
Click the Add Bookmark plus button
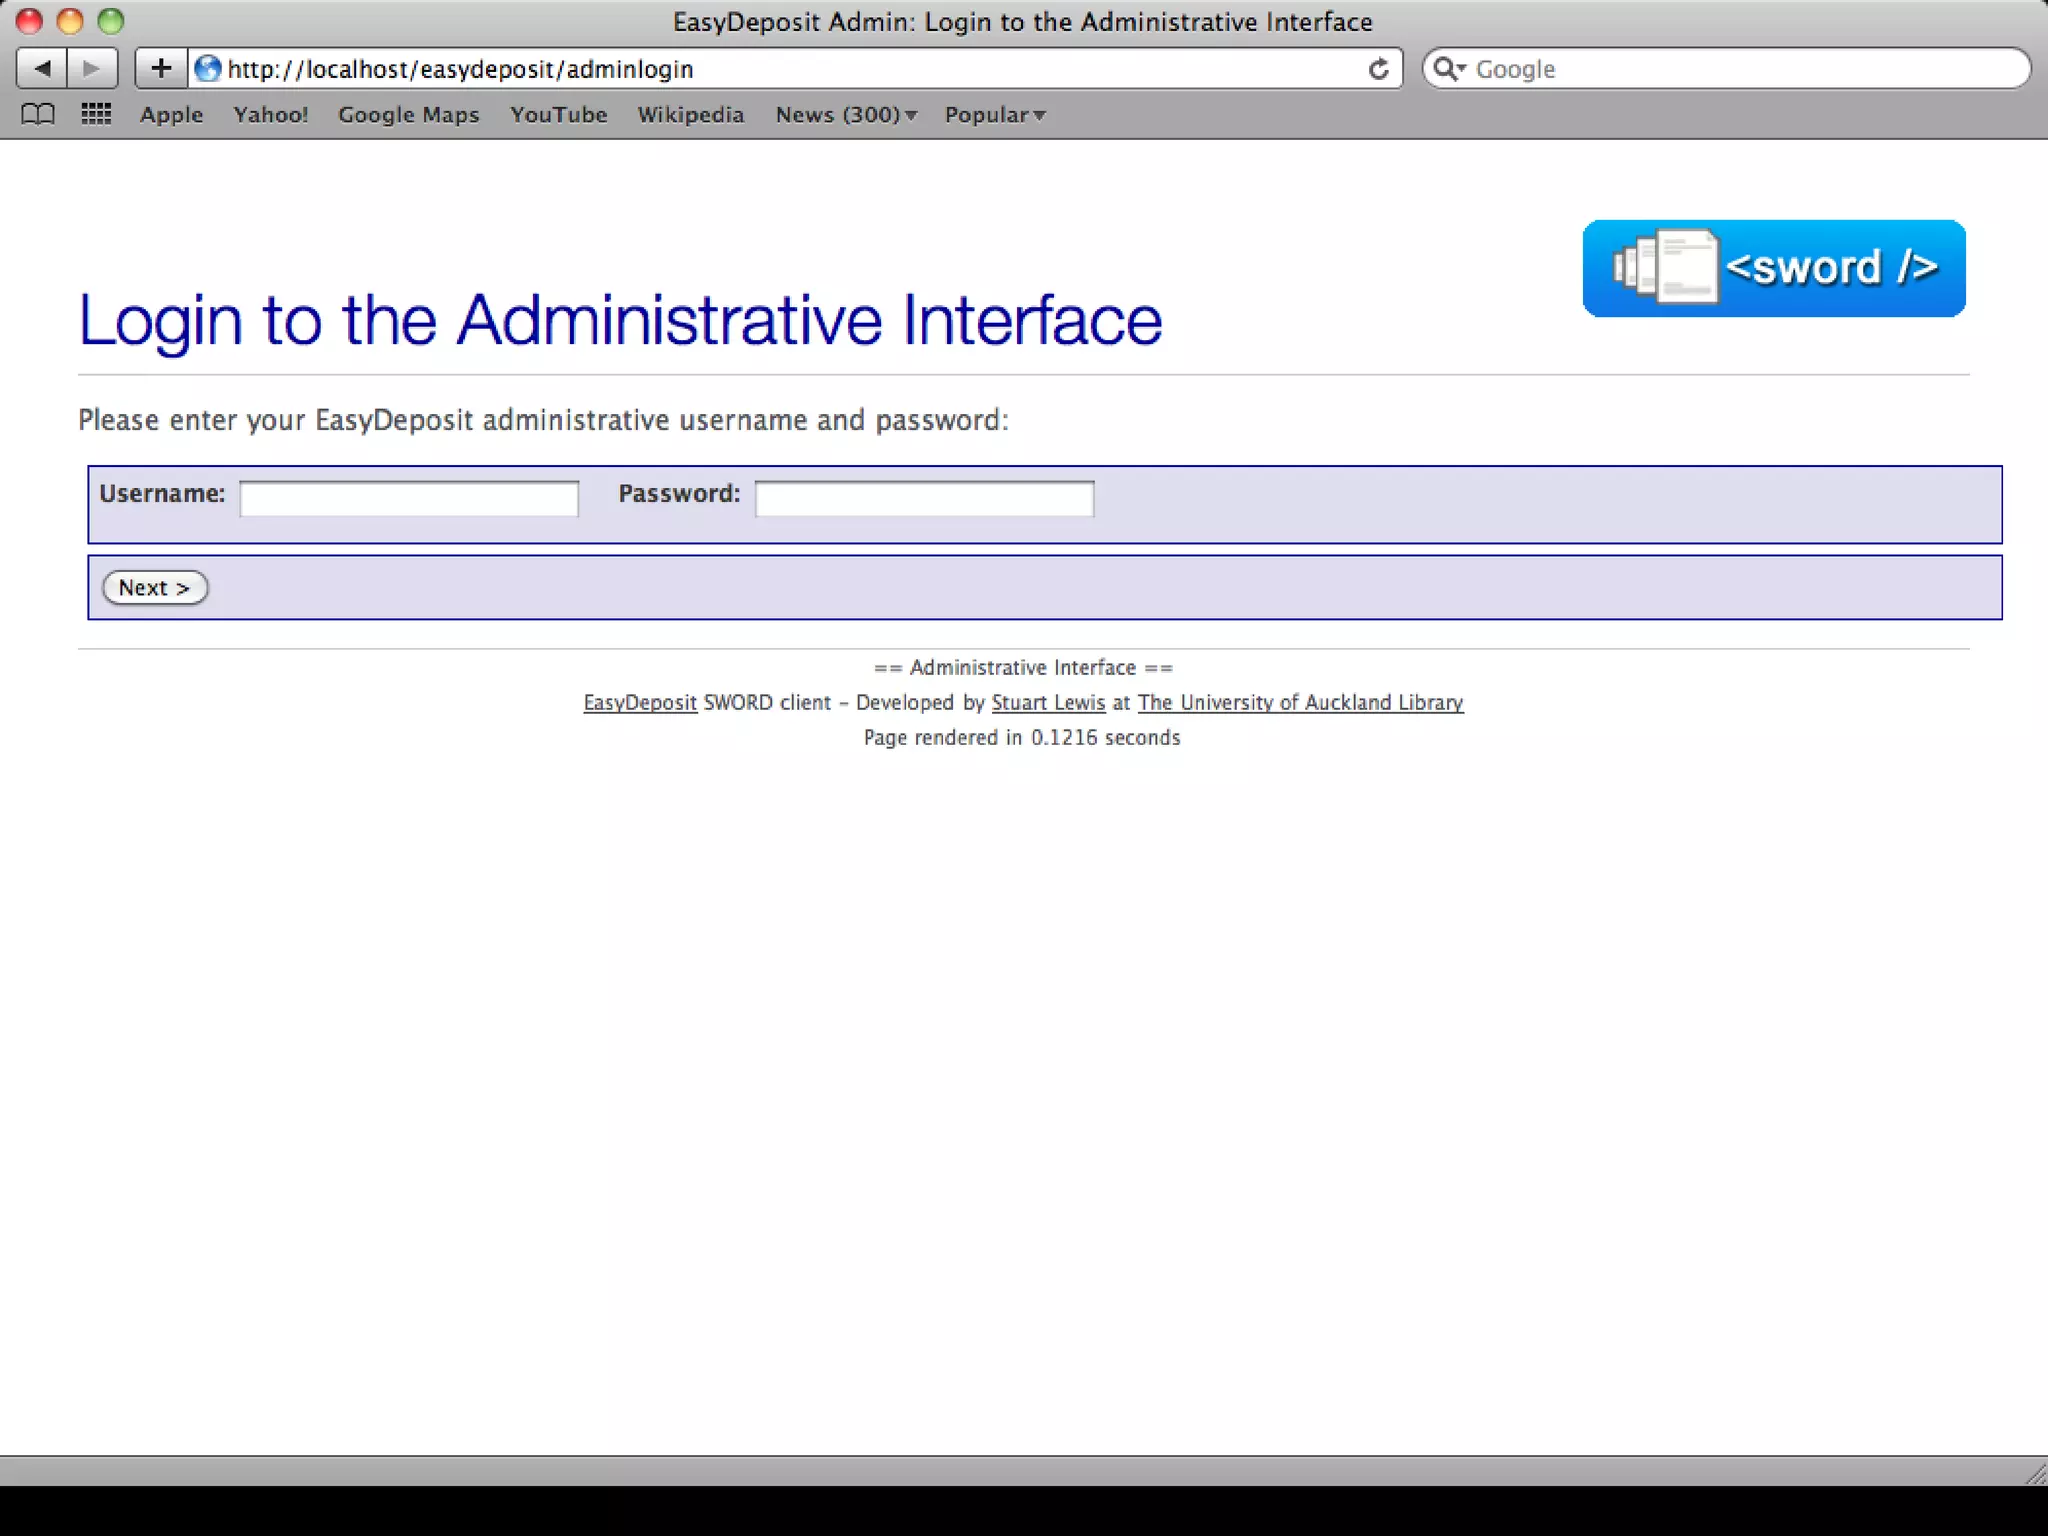coord(161,69)
